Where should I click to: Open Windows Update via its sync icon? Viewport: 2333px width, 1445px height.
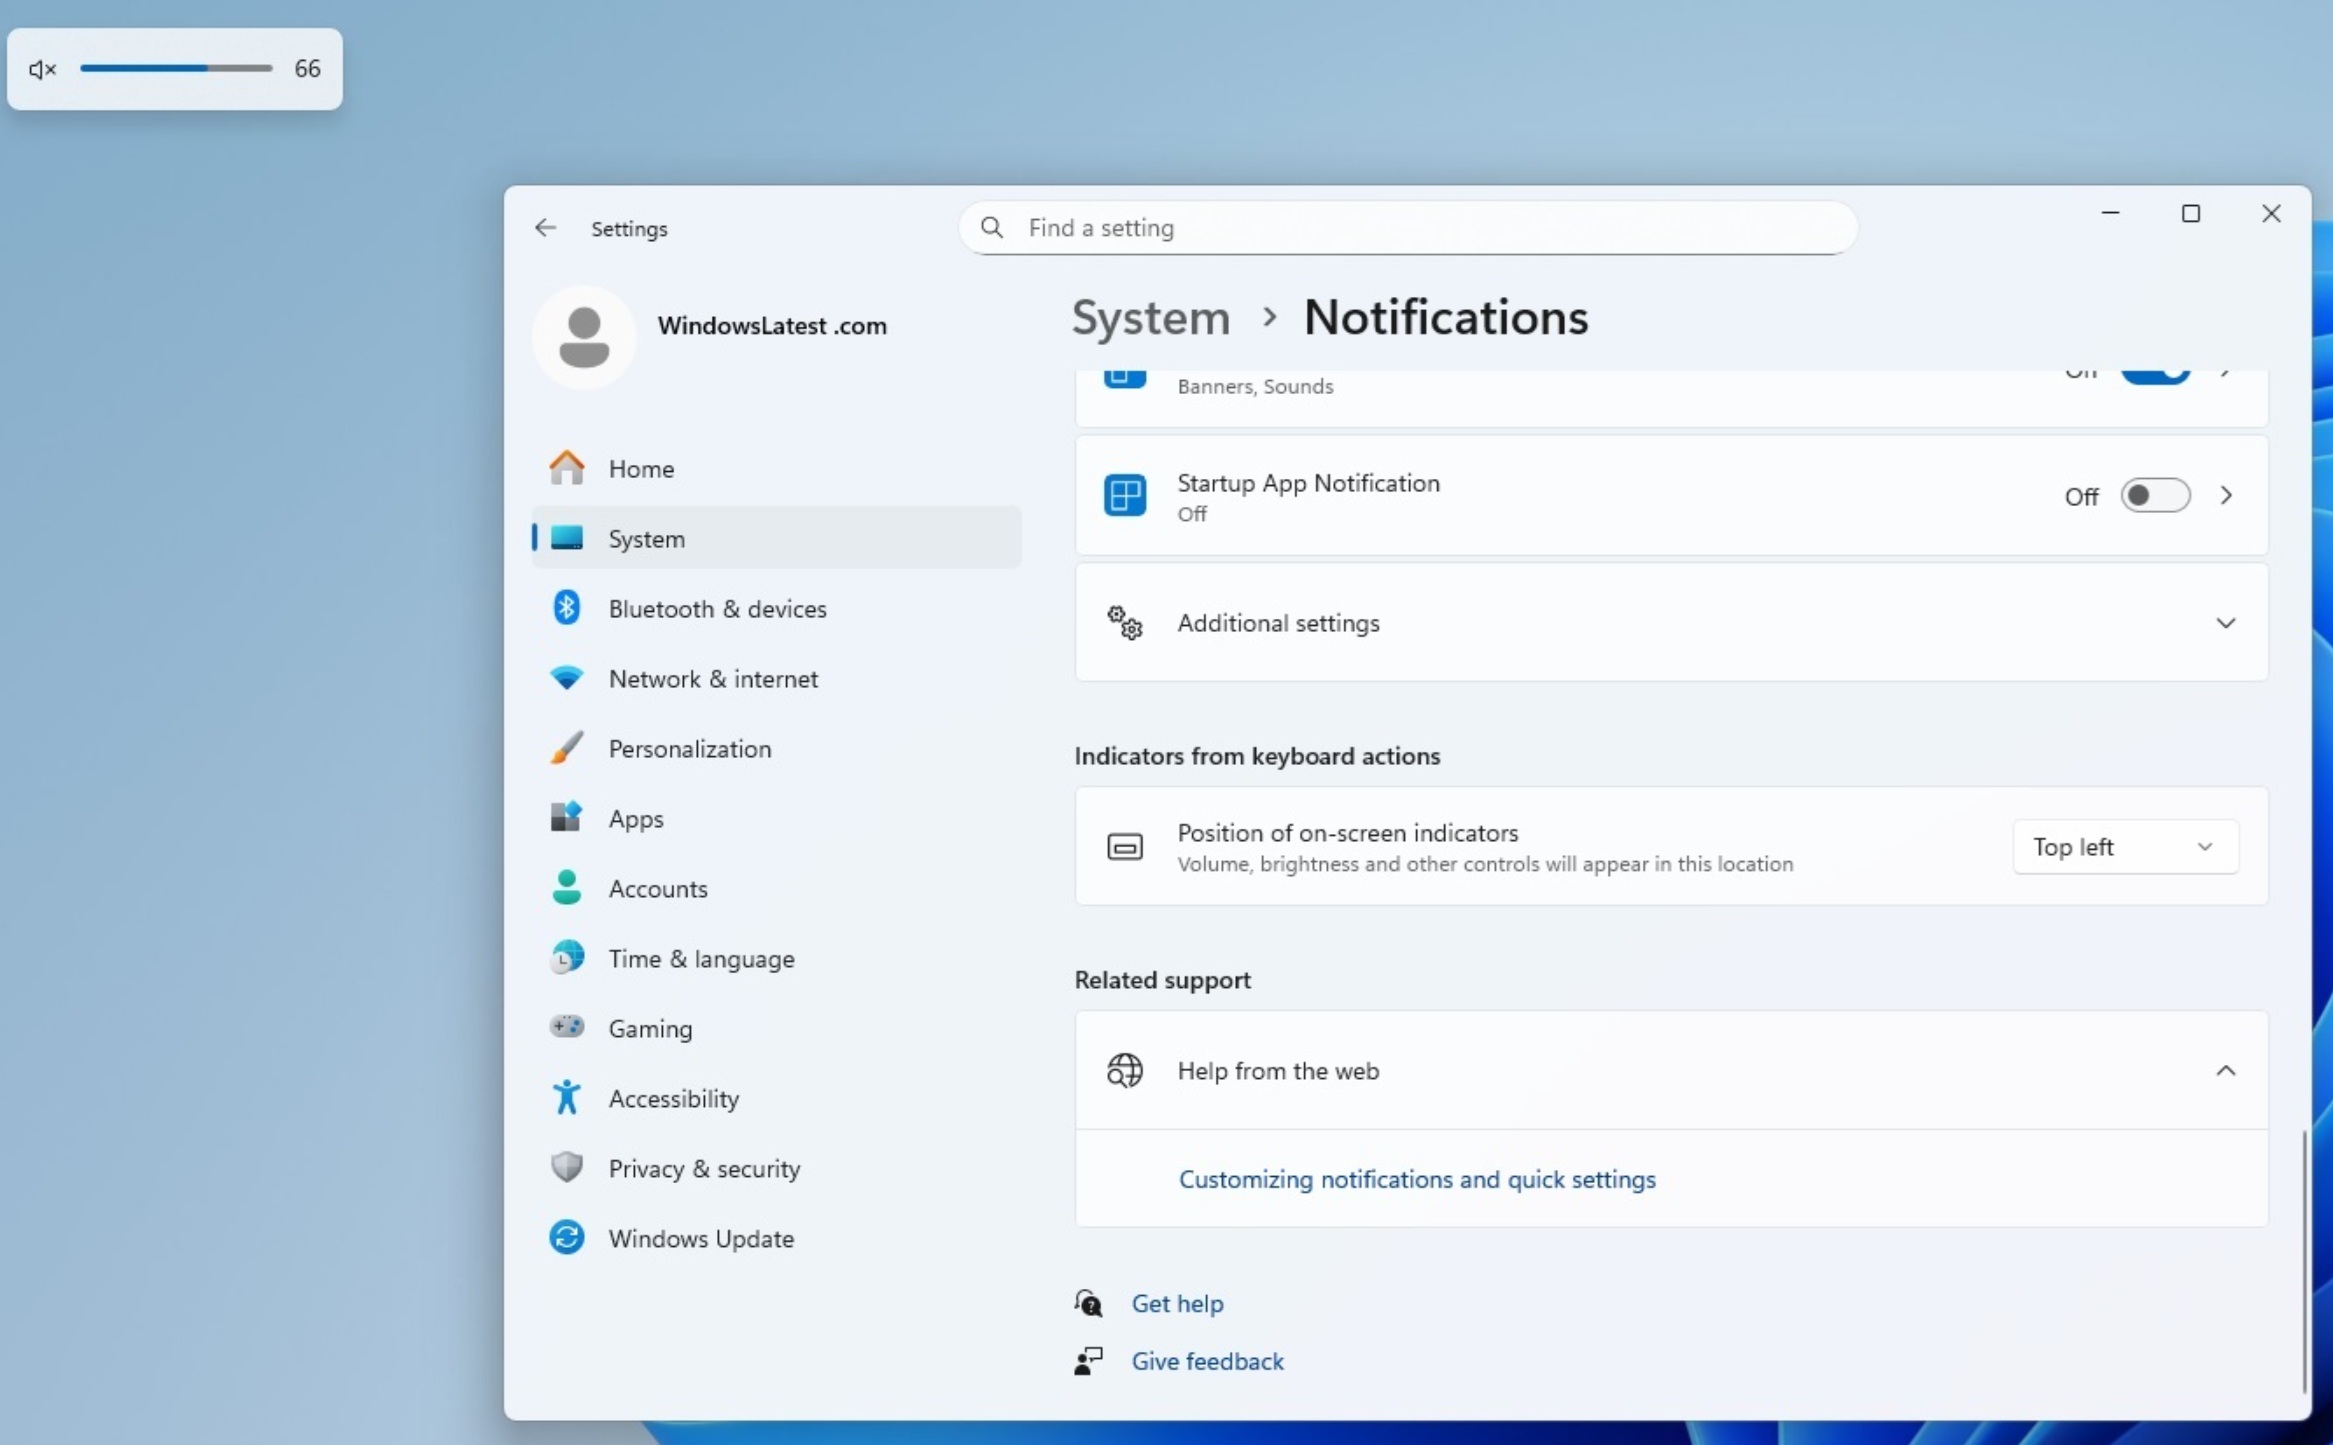(x=567, y=1237)
